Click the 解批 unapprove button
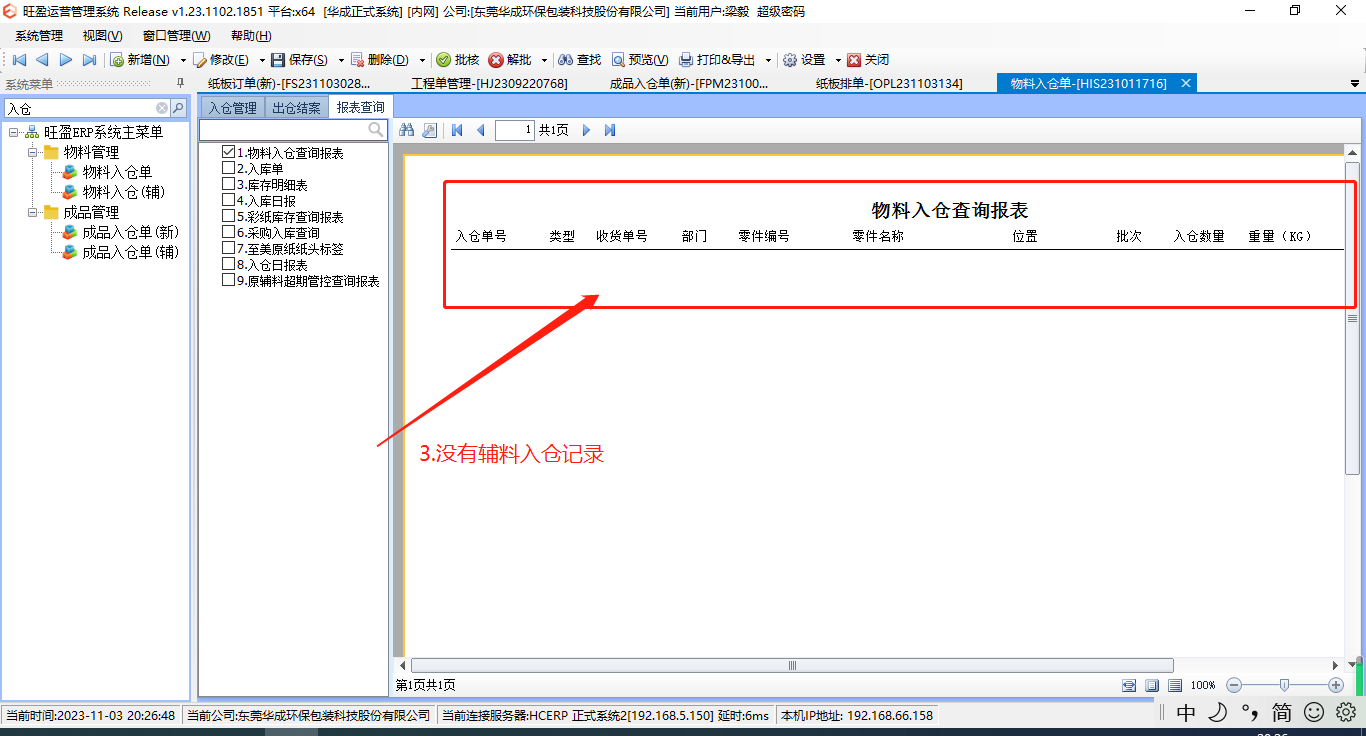The width and height of the screenshot is (1366, 736). click(x=510, y=60)
